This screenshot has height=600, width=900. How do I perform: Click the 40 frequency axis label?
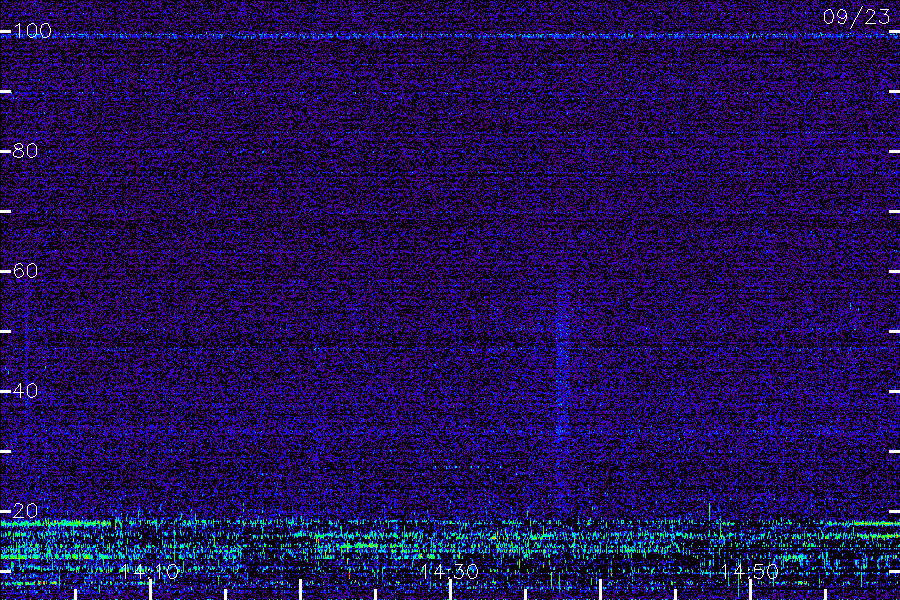point(25,390)
